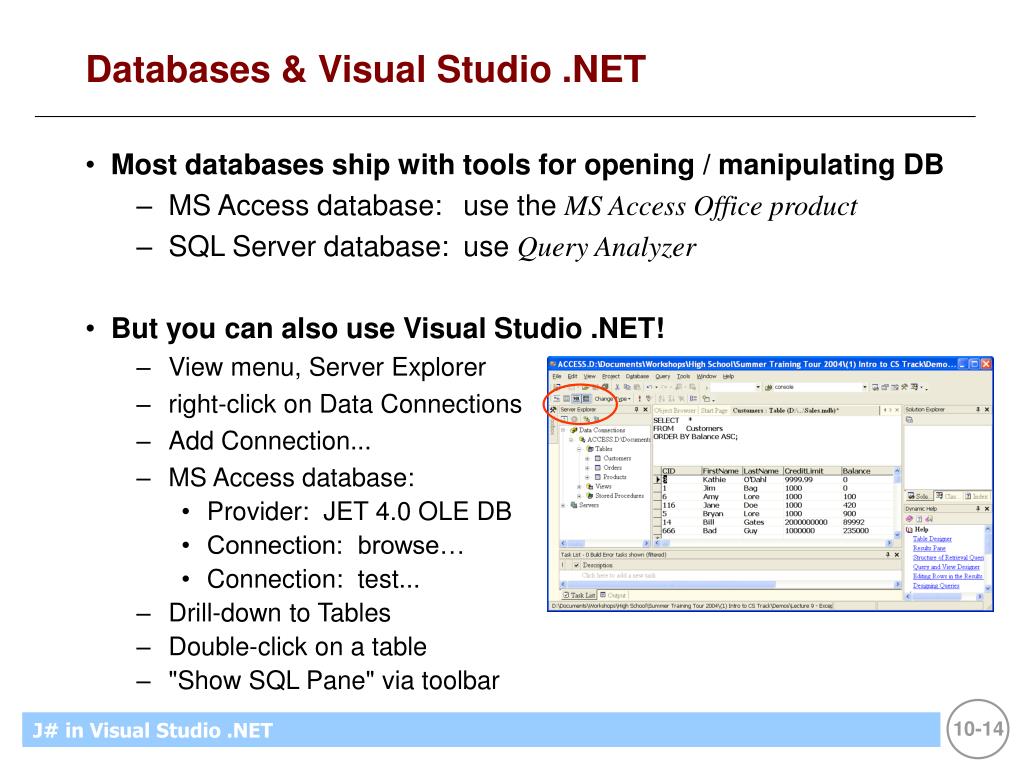Switch to the Output tab
The height and width of the screenshot is (768, 1024).
pos(613,595)
